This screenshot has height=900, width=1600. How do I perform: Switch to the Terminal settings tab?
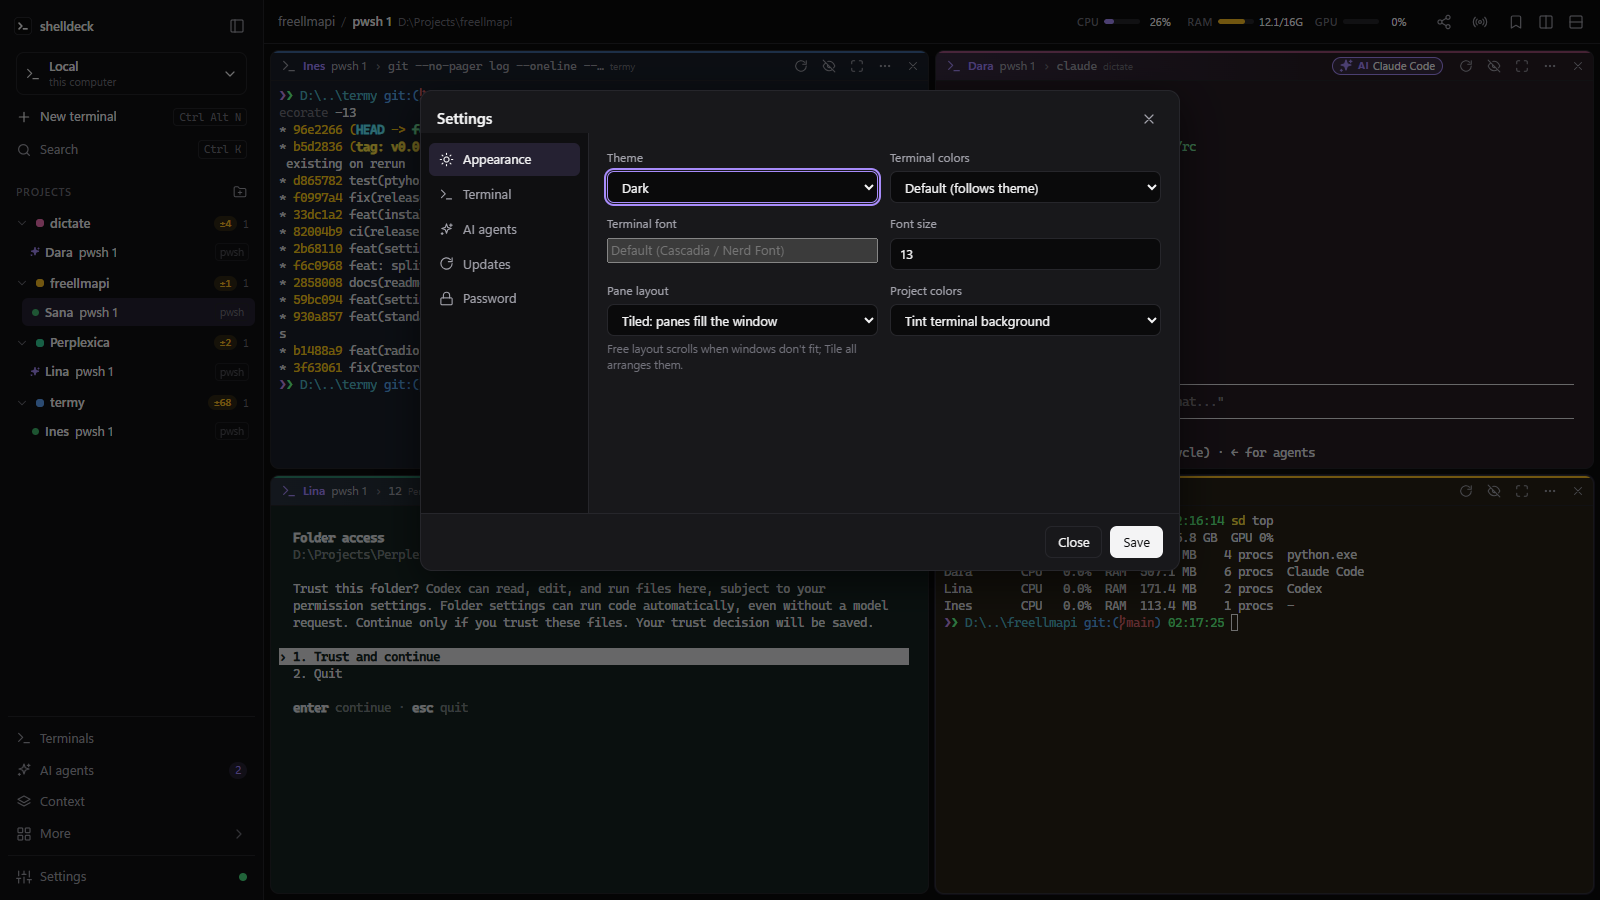point(504,194)
